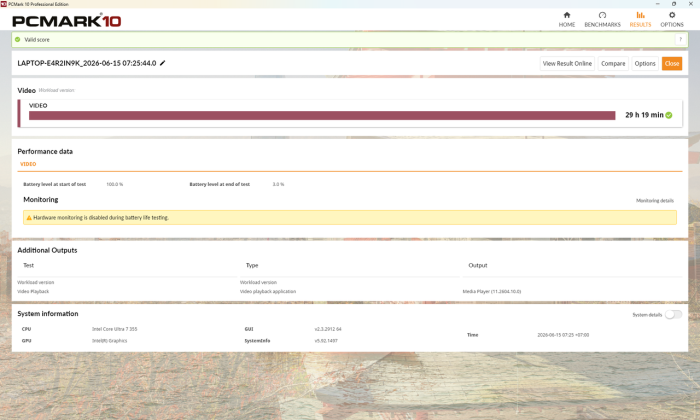This screenshot has height=420, width=700.
Task: Open the Results section
Action: click(640, 20)
